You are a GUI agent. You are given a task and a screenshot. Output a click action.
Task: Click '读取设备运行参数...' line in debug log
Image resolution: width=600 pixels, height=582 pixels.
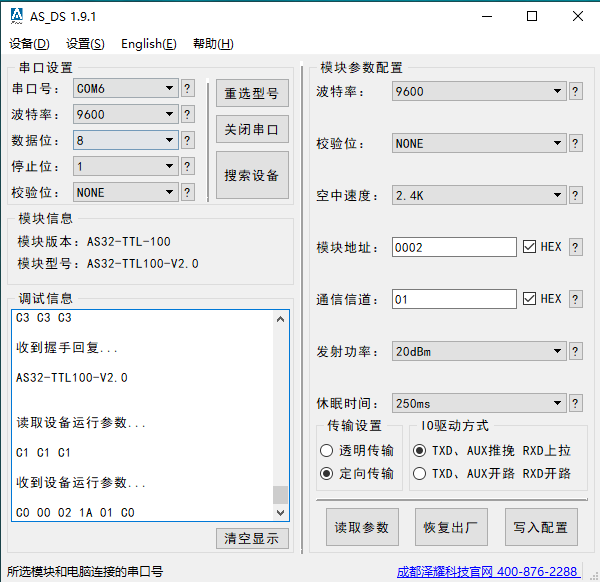(x=81, y=422)
